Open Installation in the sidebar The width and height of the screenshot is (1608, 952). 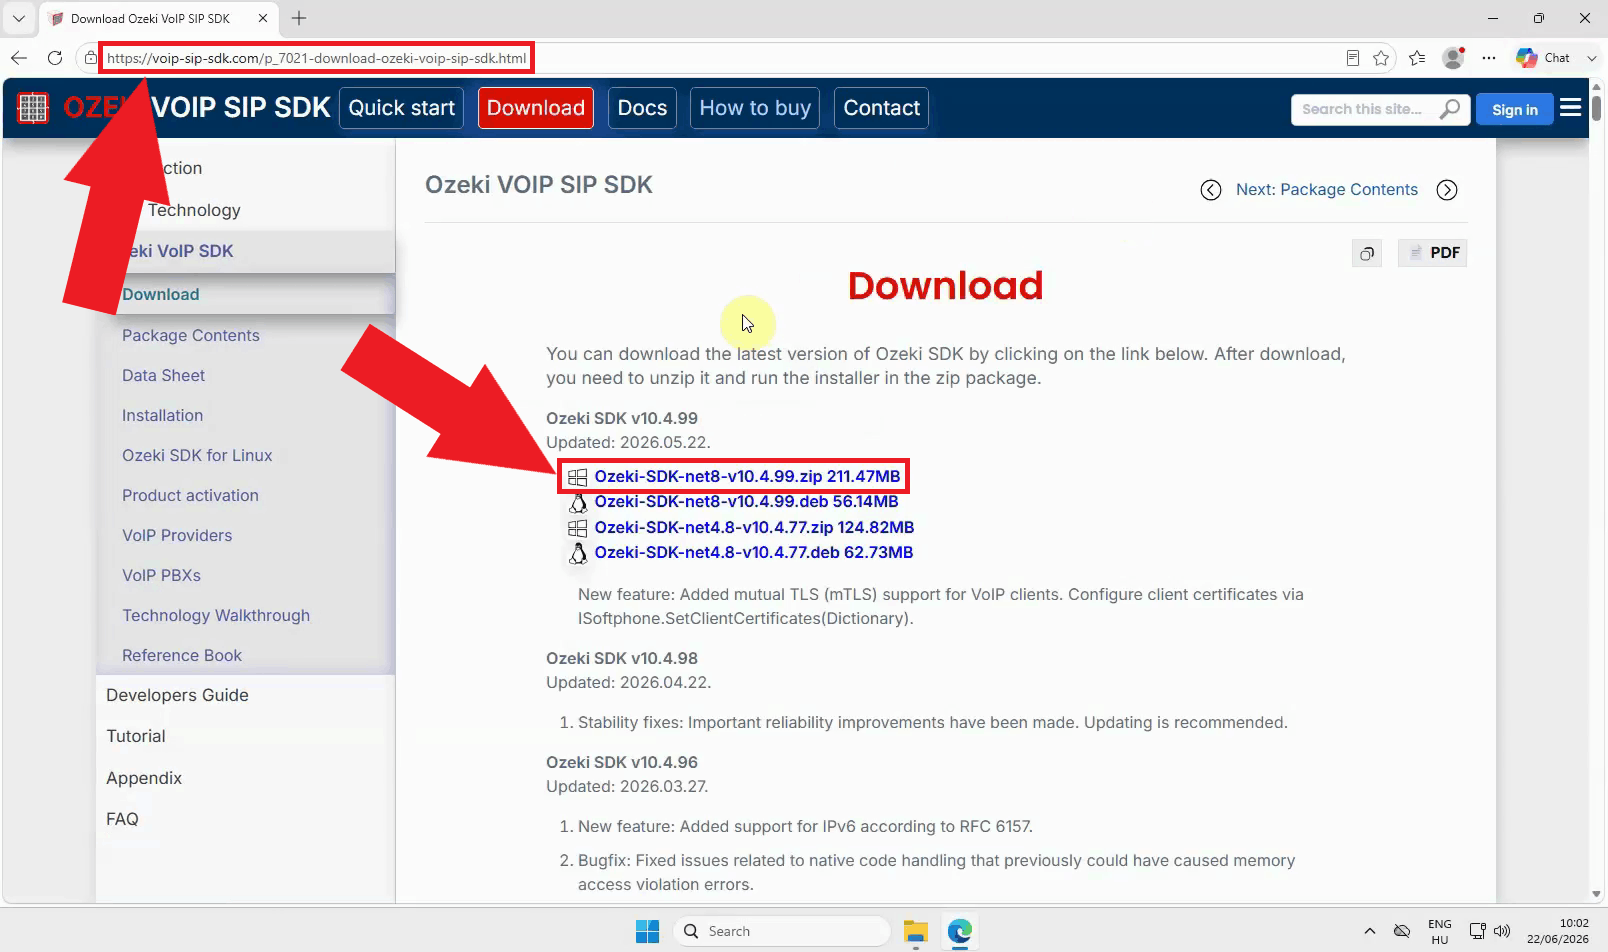[x=162, y=415]
